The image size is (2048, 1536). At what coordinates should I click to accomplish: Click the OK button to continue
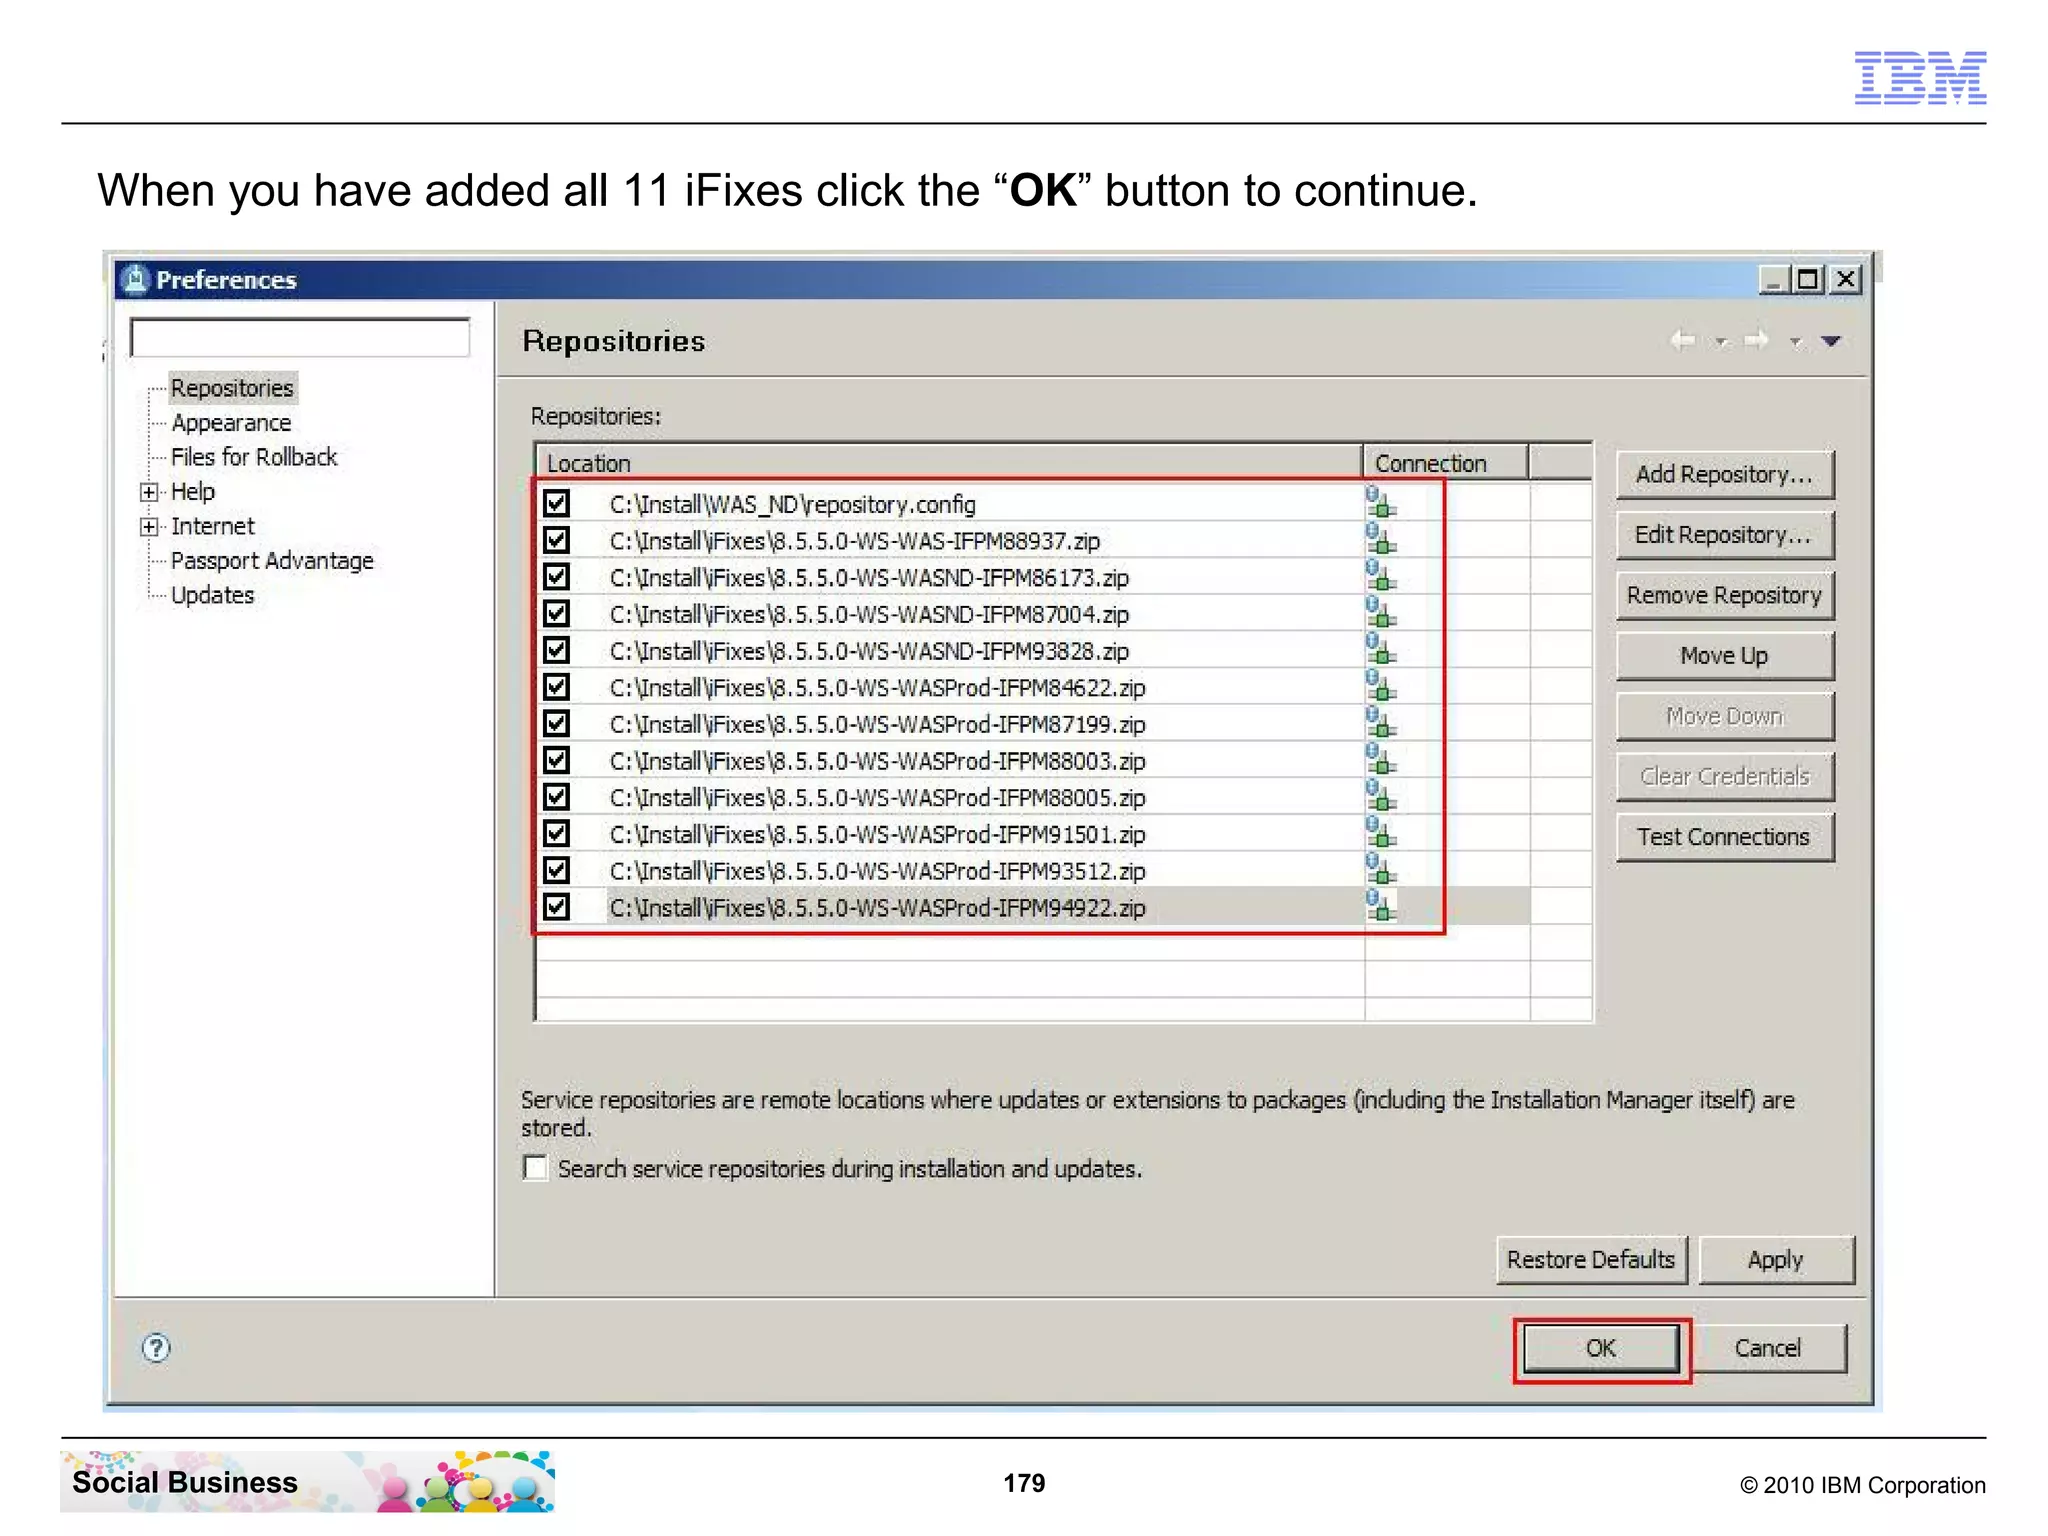[1601, 1348]
